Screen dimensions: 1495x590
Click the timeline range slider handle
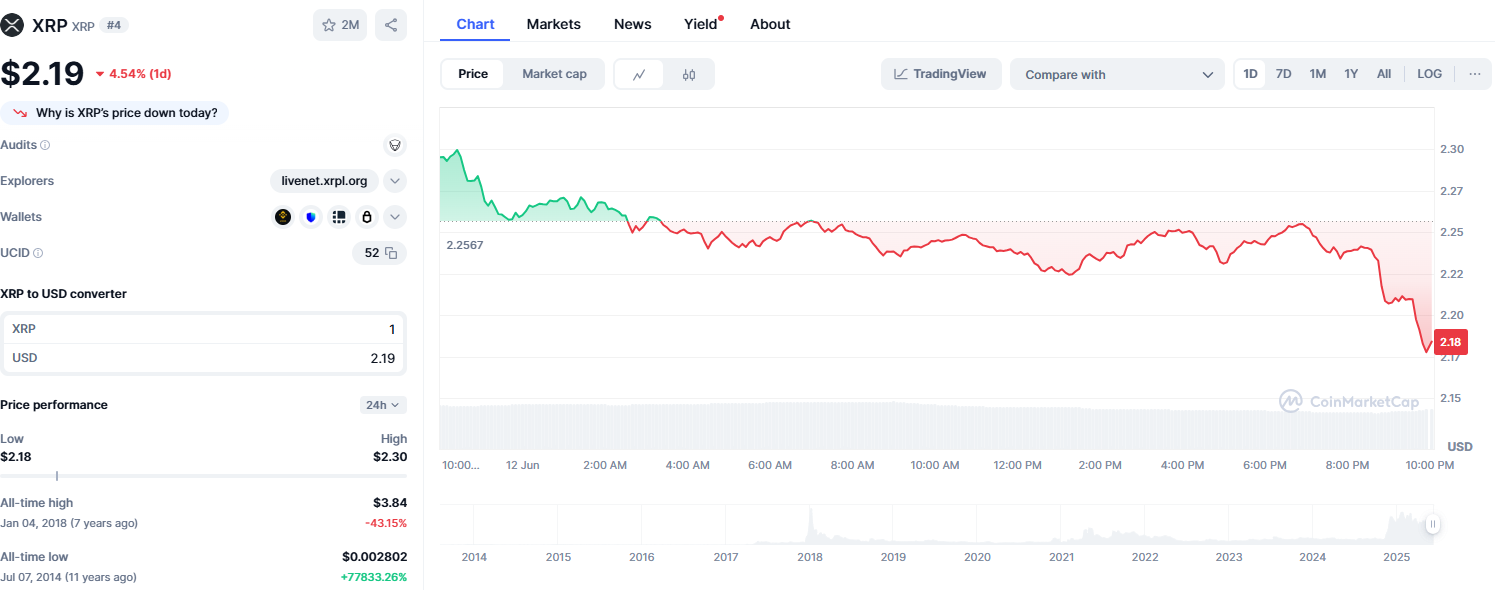pyautogui.click(x=1433, y=524)
